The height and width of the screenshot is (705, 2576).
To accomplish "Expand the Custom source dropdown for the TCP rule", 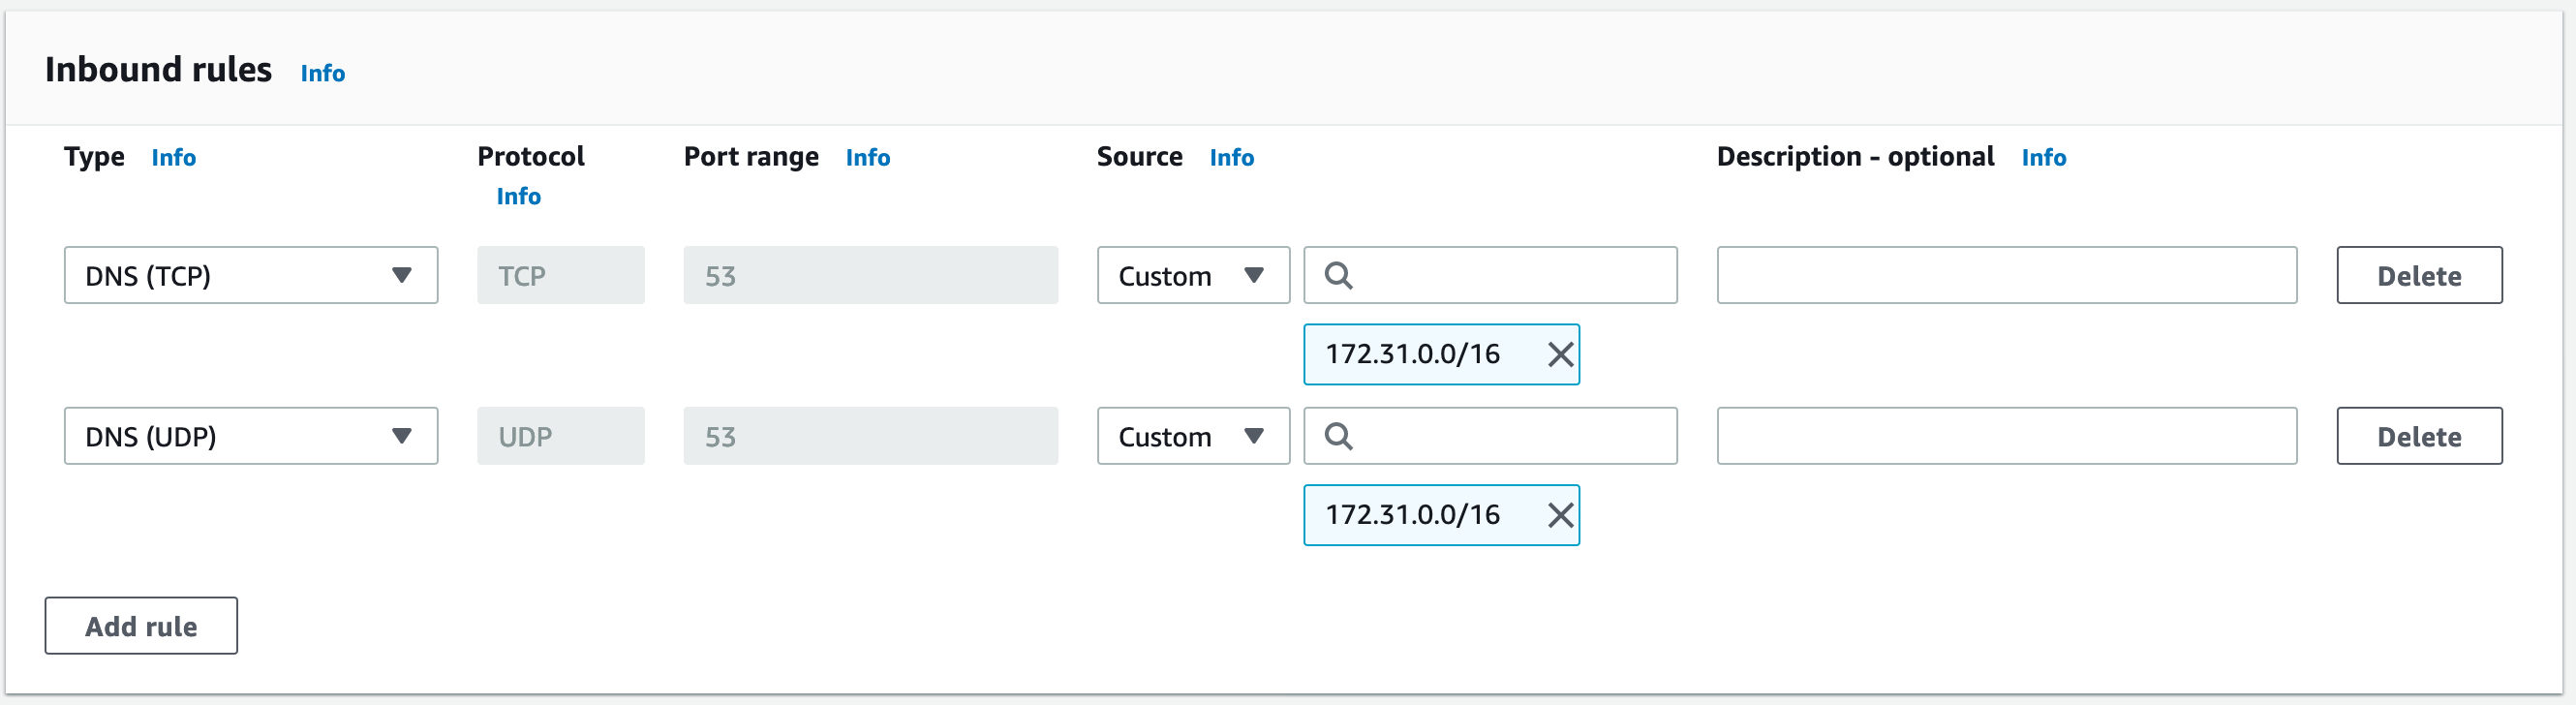I will 1192,276.
